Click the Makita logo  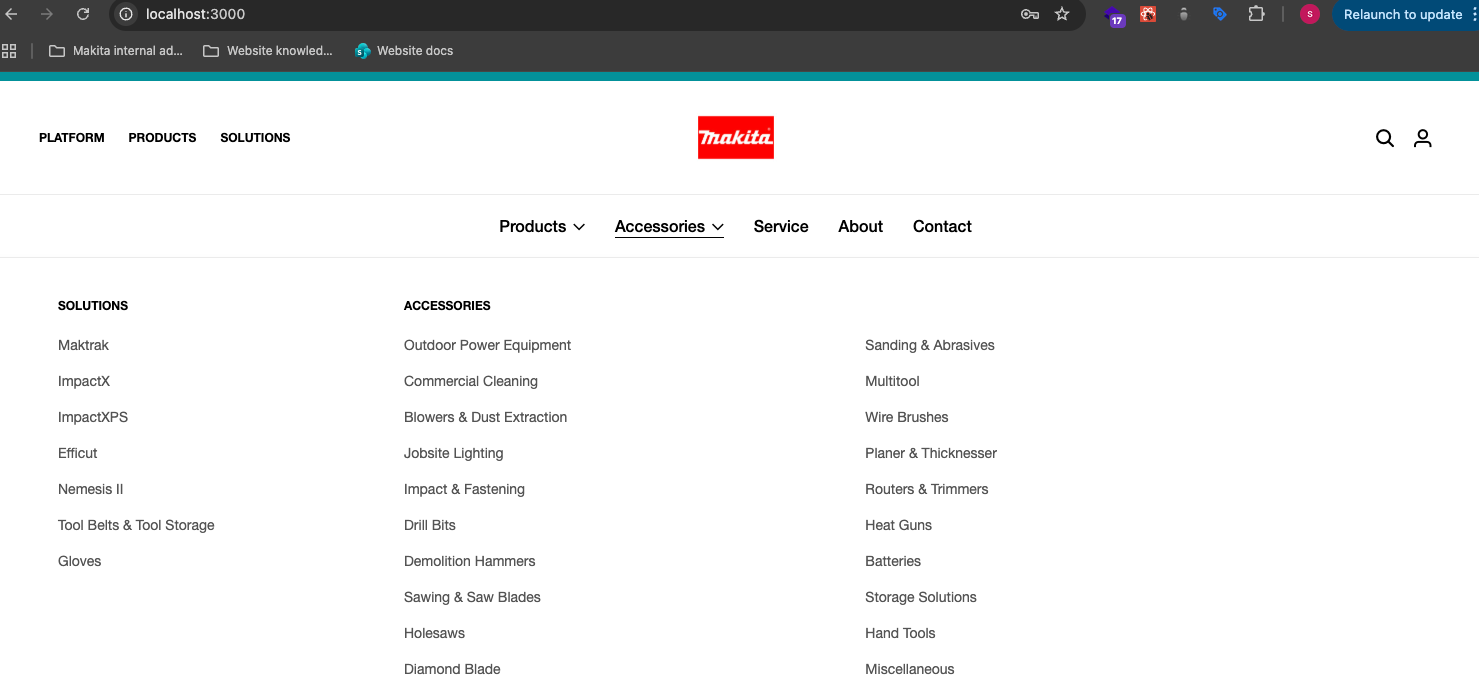(736, 138)
